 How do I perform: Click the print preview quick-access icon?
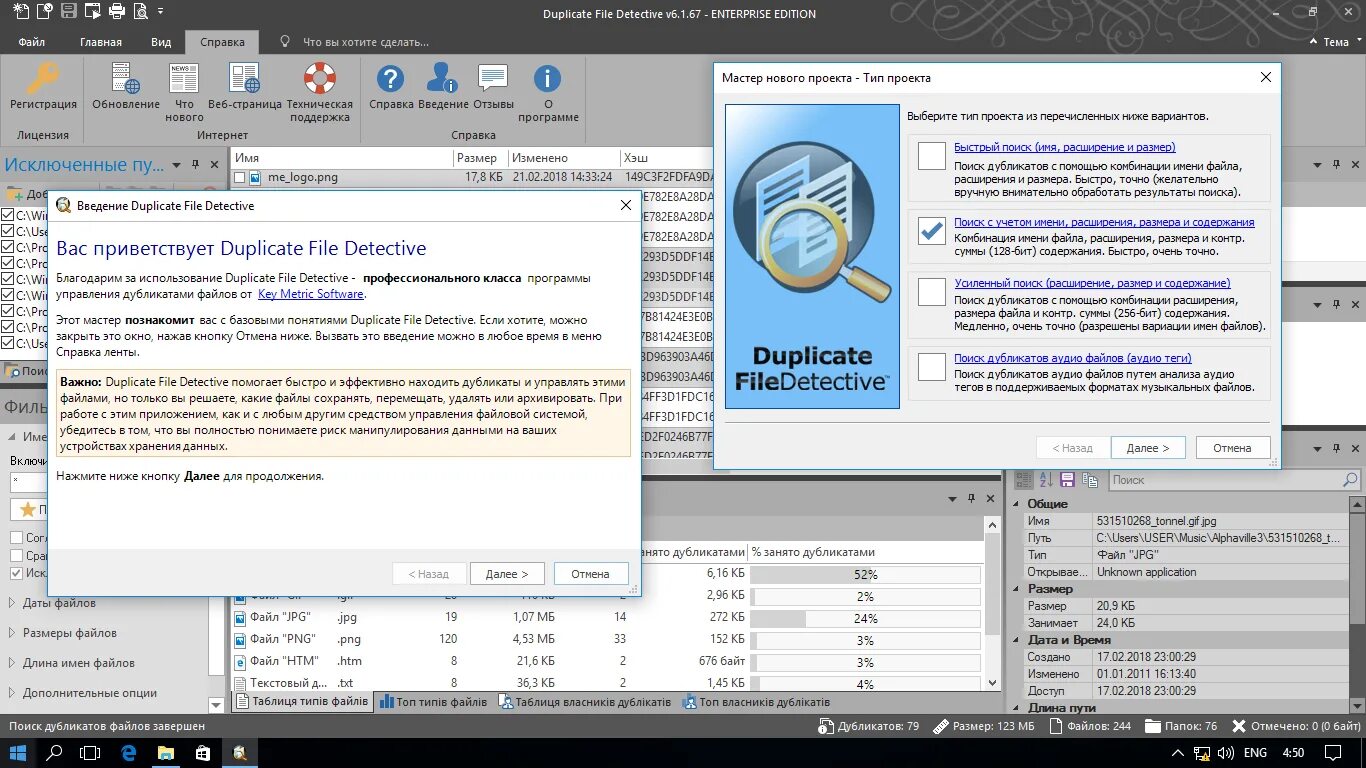pos(141,13)
